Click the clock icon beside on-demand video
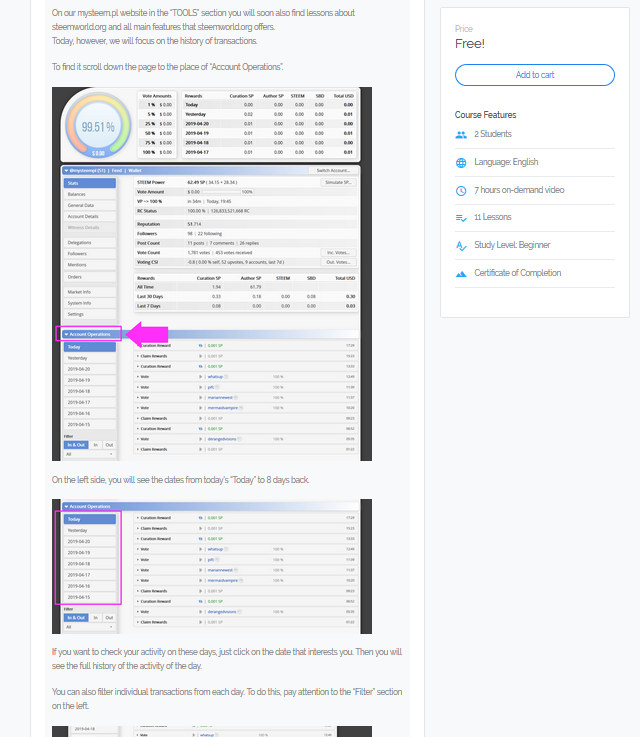Image resolution: width=640 pixels, height=737 pixels. click(461, 190)
